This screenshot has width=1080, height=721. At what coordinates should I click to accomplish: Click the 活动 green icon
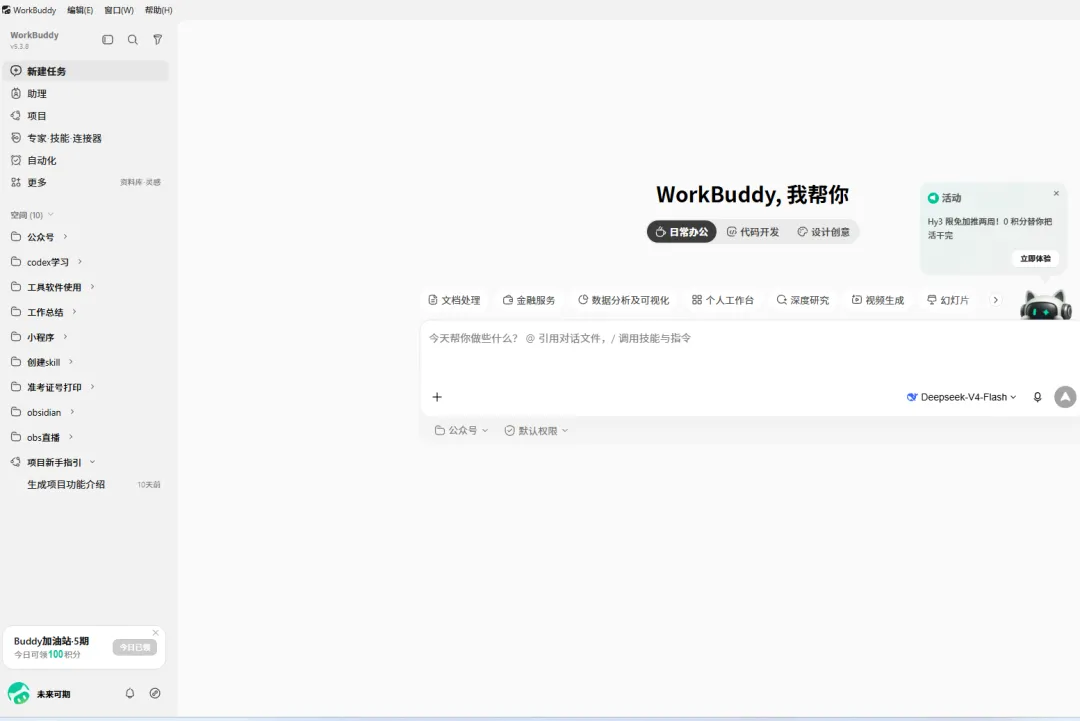point(933,198)
